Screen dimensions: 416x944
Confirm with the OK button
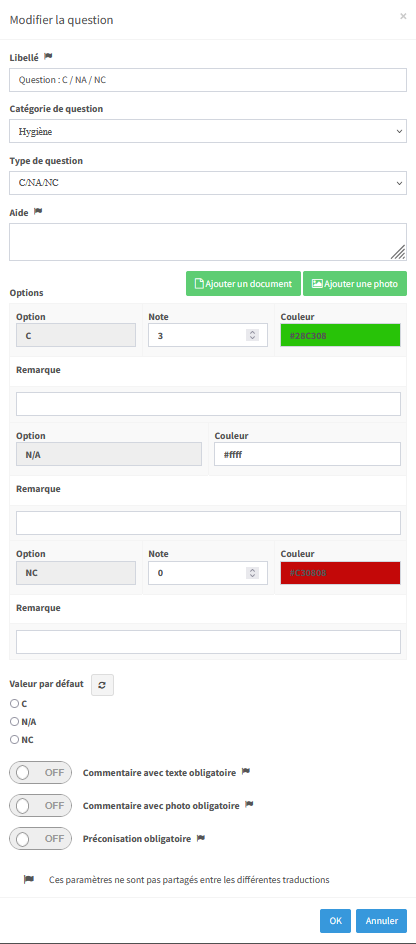pos(336,921)
